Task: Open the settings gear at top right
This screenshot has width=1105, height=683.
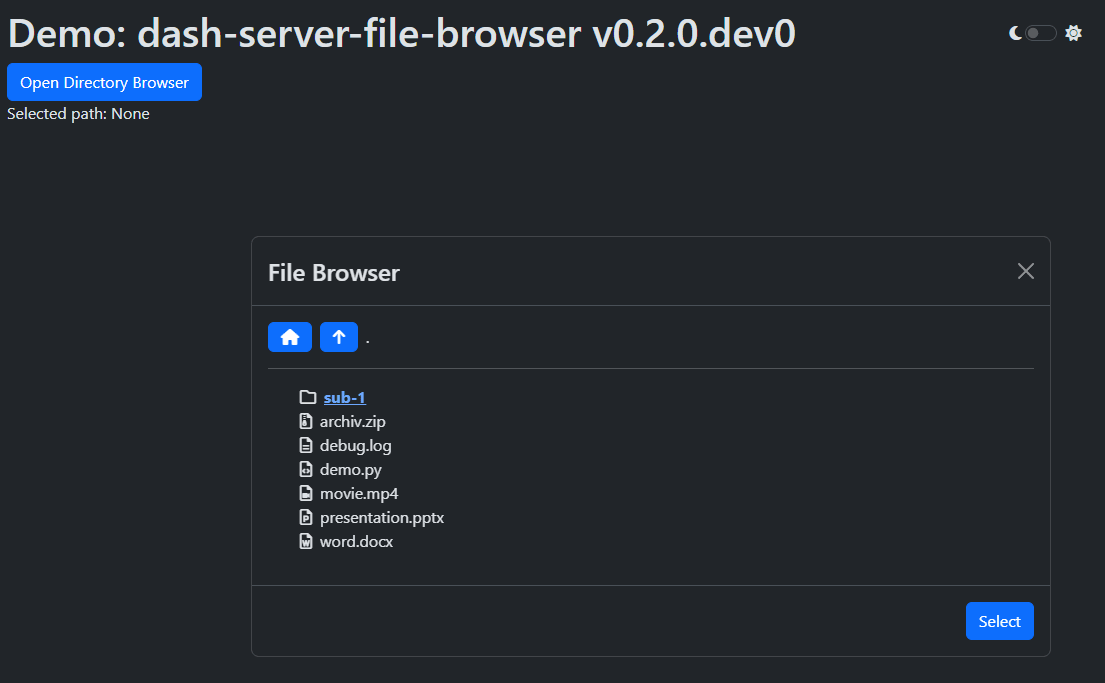Action: click(1073, 32)
